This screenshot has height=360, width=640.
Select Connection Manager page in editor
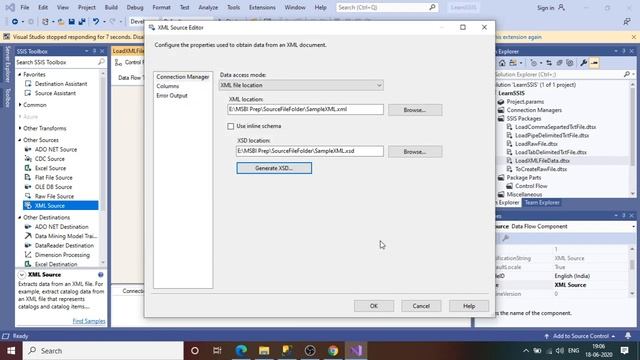click(x=182, y=77)
